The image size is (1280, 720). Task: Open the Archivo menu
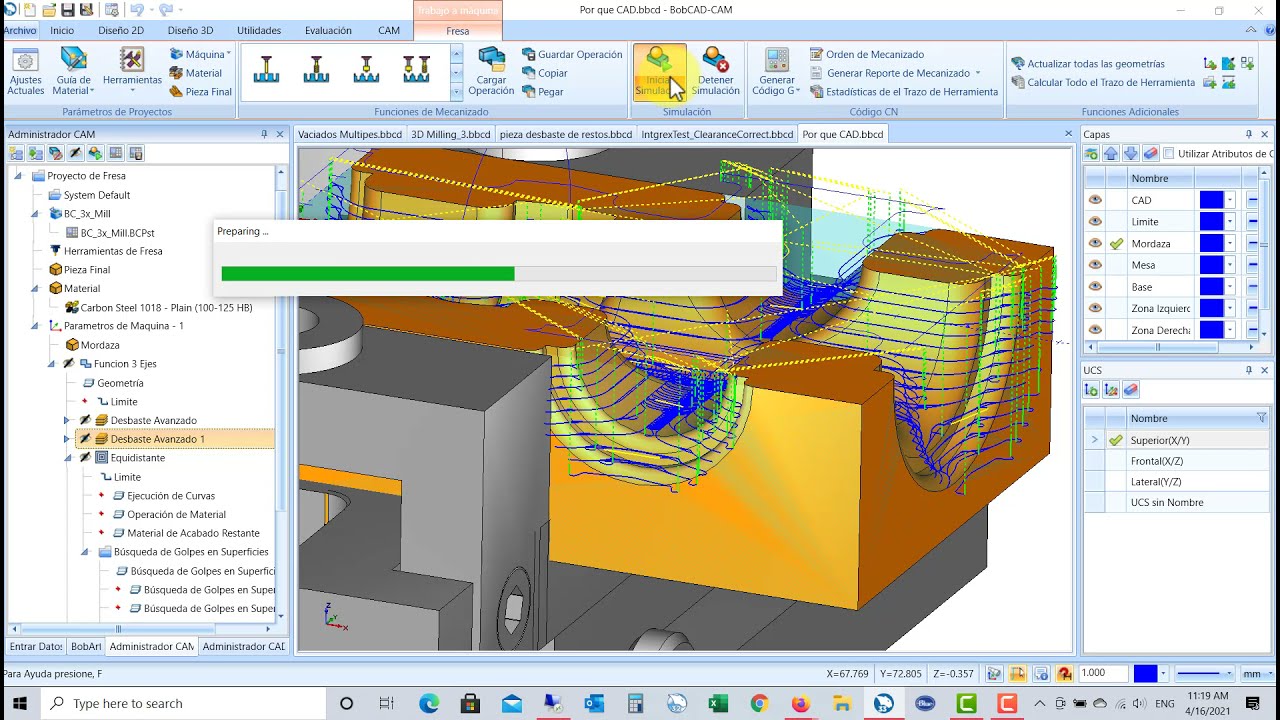coord(19,30)
